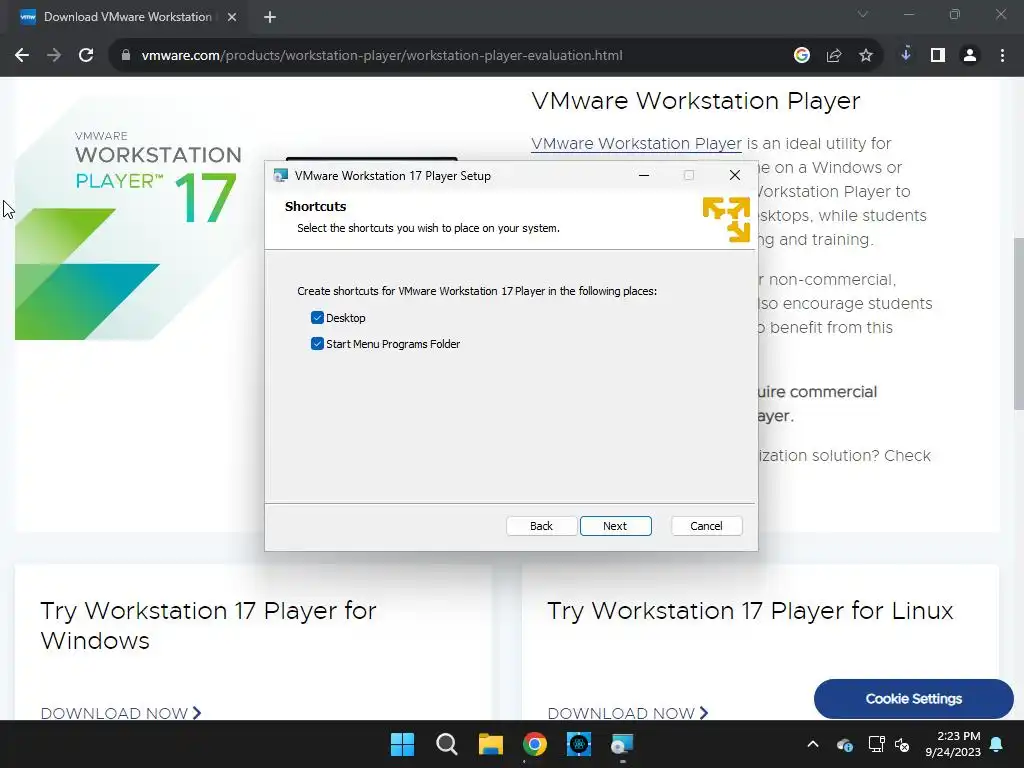Click DOWNLOAD NOW for Linux
The height and width of the screenshot is (768, 1024).
(628, 713)
